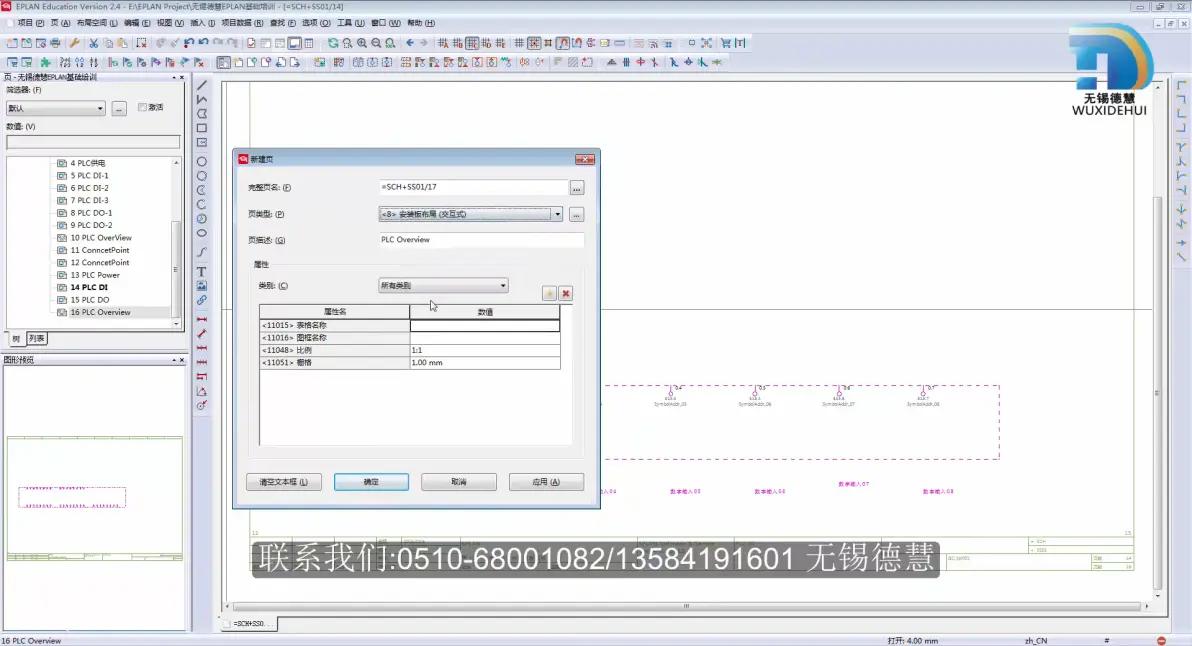Open the 帮助 (H) menu

tap(421, 23)
